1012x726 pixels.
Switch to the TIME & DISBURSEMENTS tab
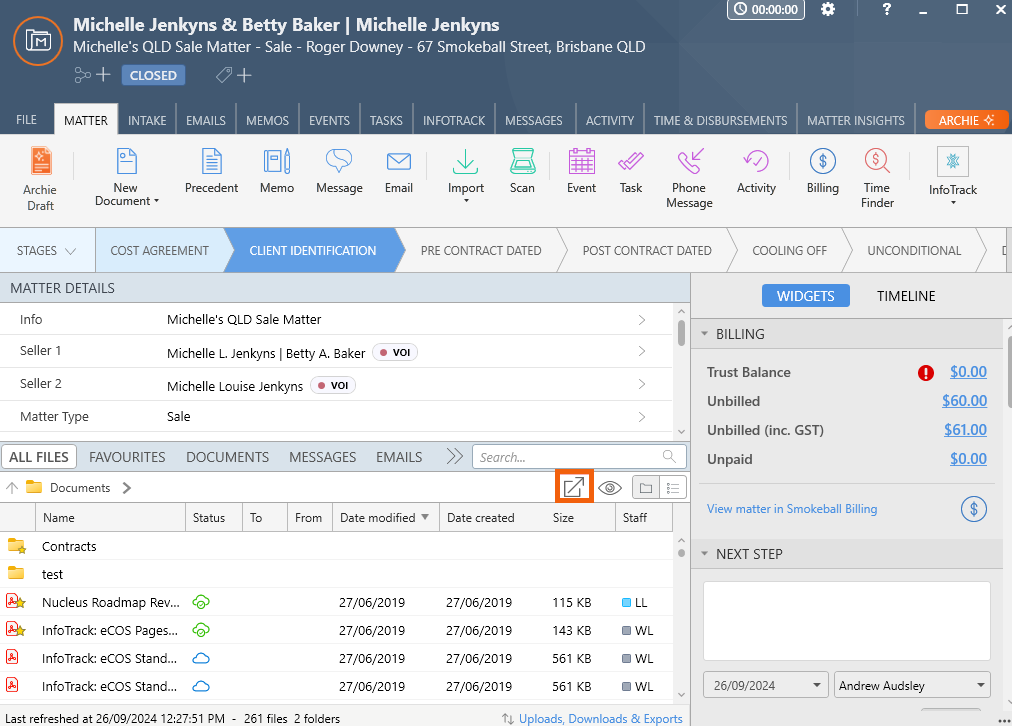click(720, 121)
